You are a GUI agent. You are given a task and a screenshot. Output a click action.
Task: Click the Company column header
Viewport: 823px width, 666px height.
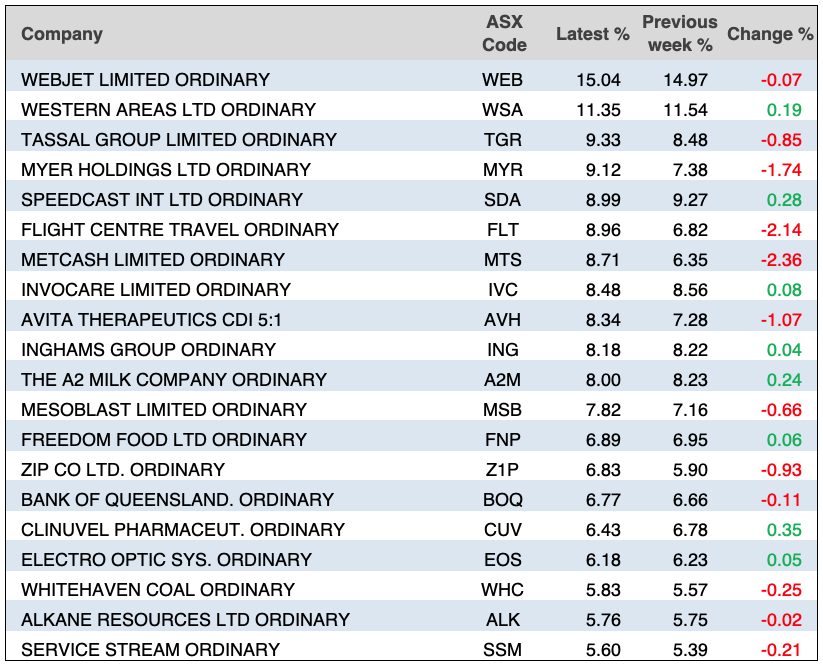pos(62,34)
